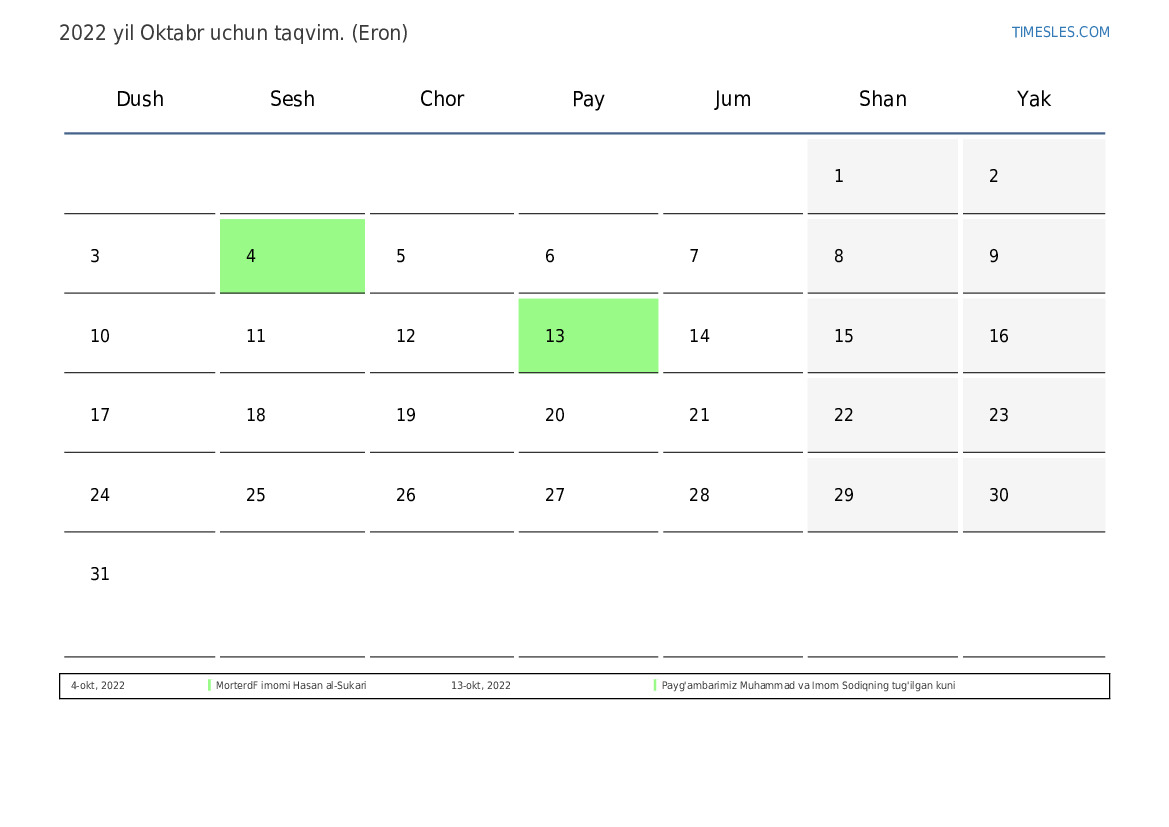1169x827 pixels.
Task: Select Saturday October 1 cell
Action: click(882, 176)
